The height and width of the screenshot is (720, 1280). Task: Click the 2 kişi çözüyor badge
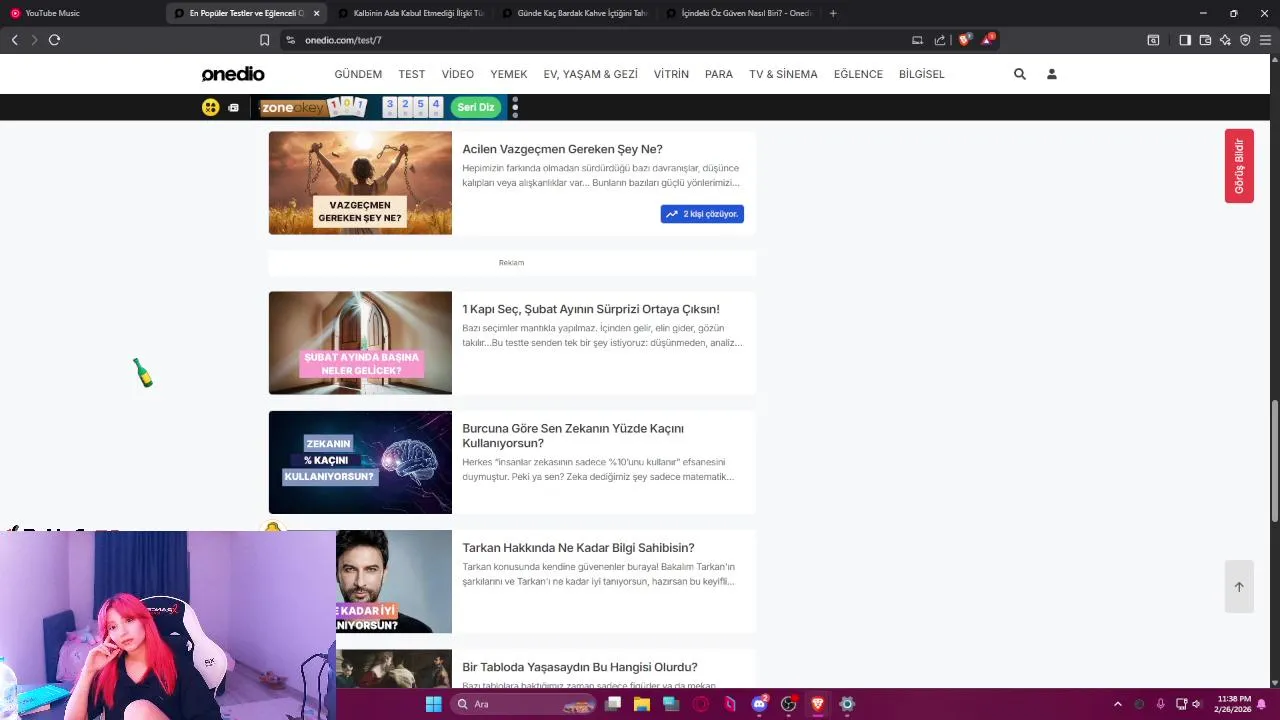702,214
